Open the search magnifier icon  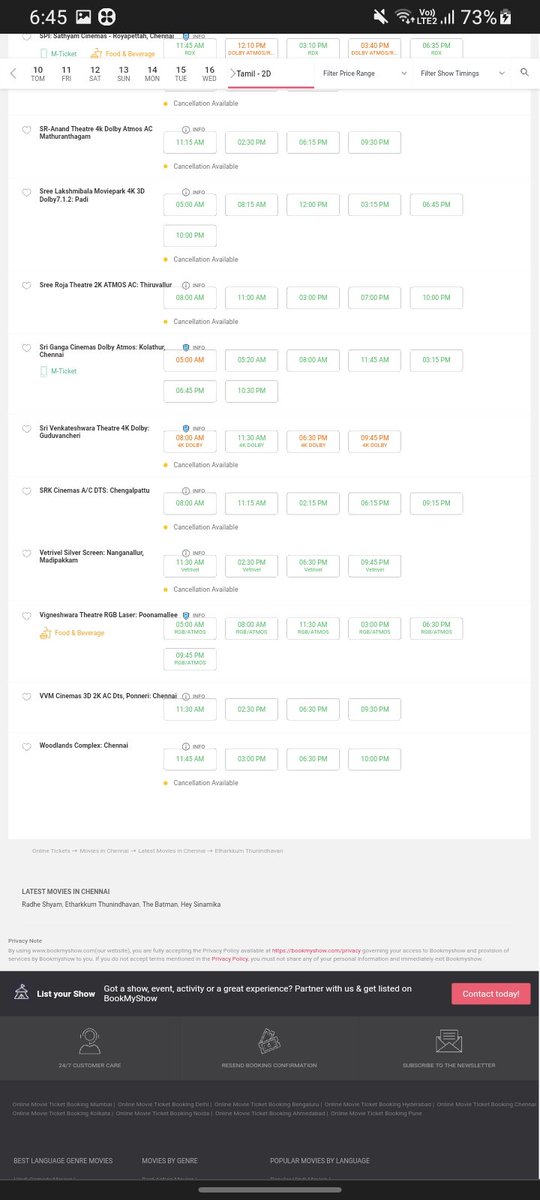(x=524, y=73)
